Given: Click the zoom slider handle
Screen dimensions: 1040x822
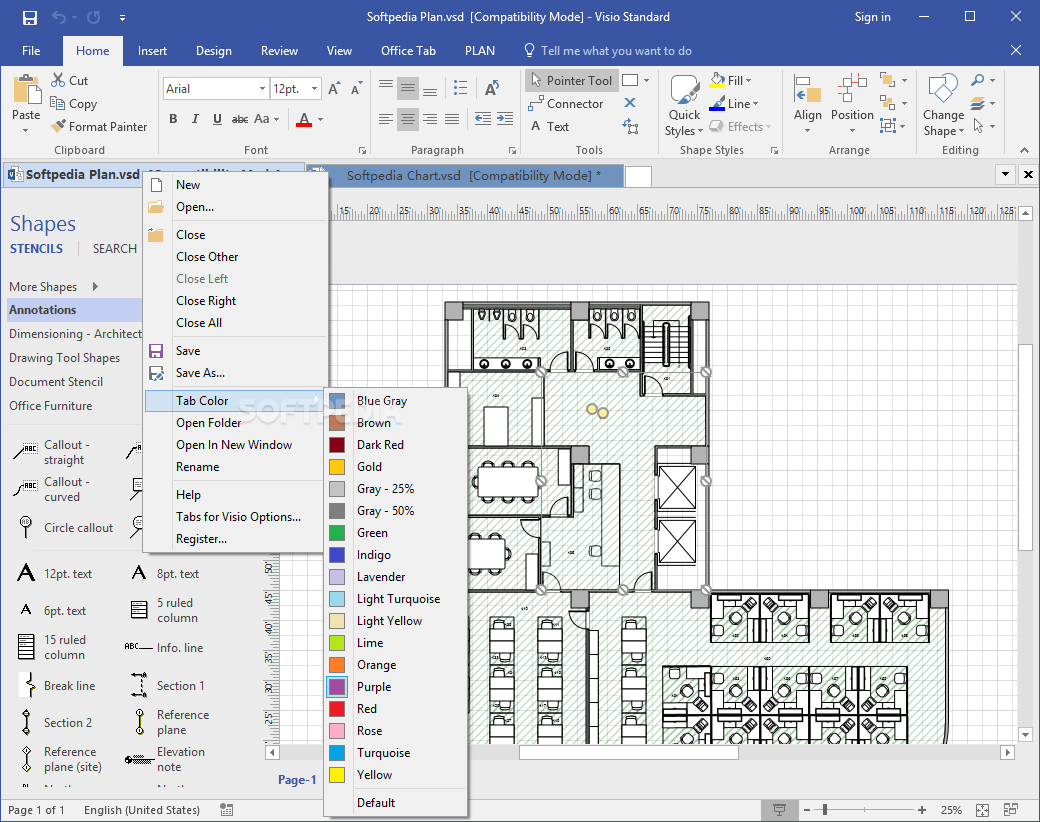Looking at the screenshot, I should [x=824, y=809].
